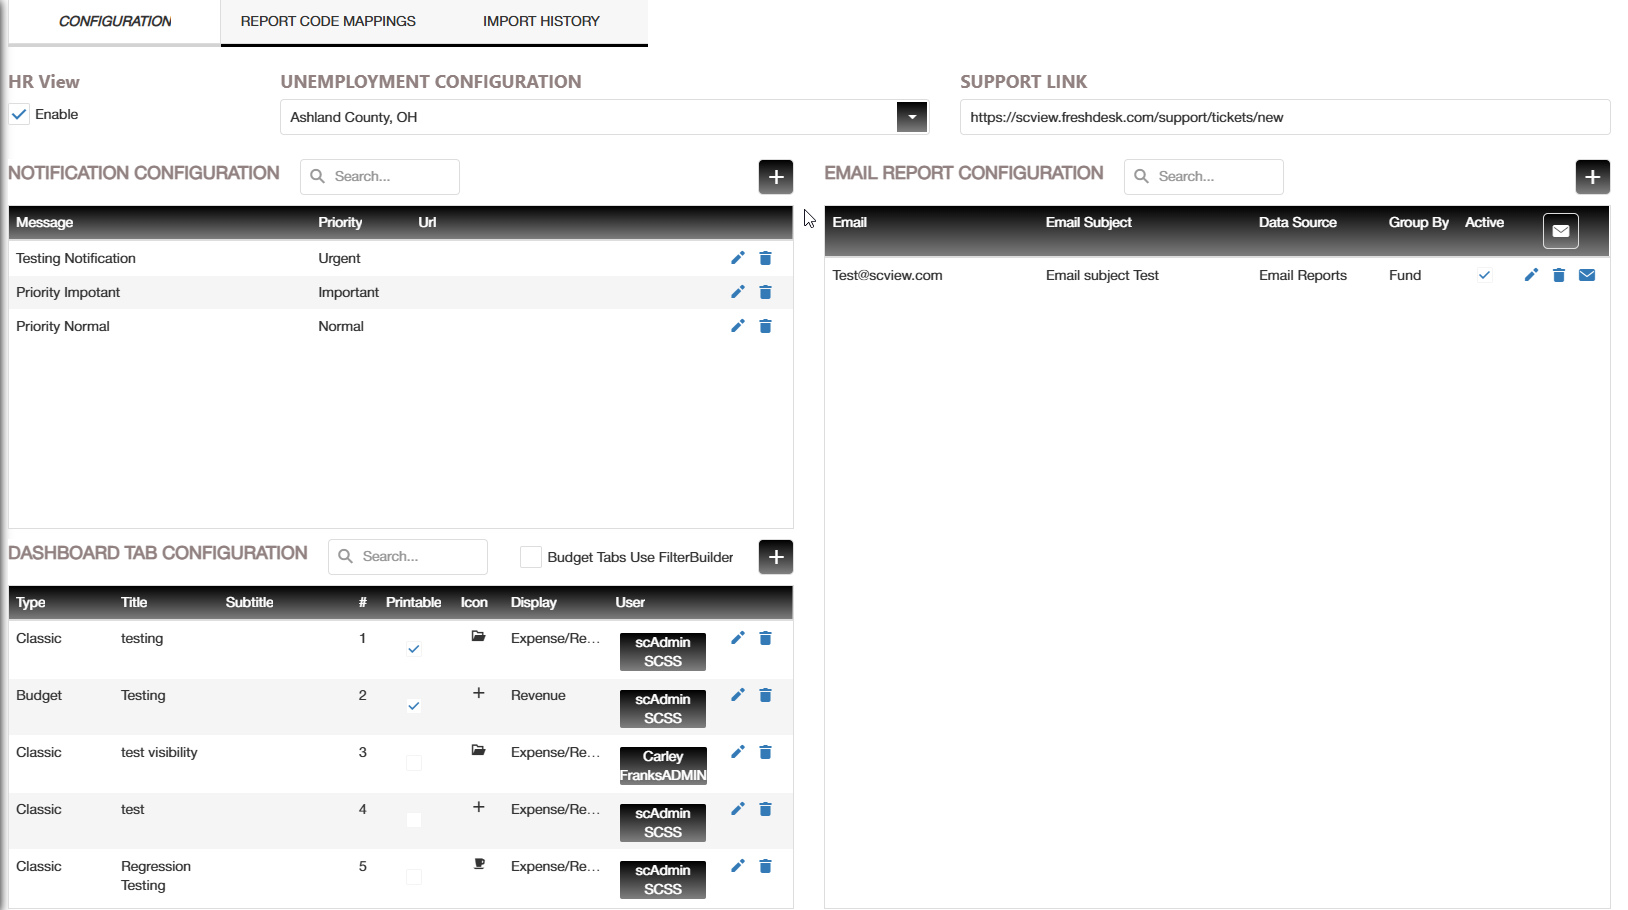Delete the Budget Testing dashboard tab
Image resolution: width=1628 pixels, height=910 pixels.
[766, 695]
